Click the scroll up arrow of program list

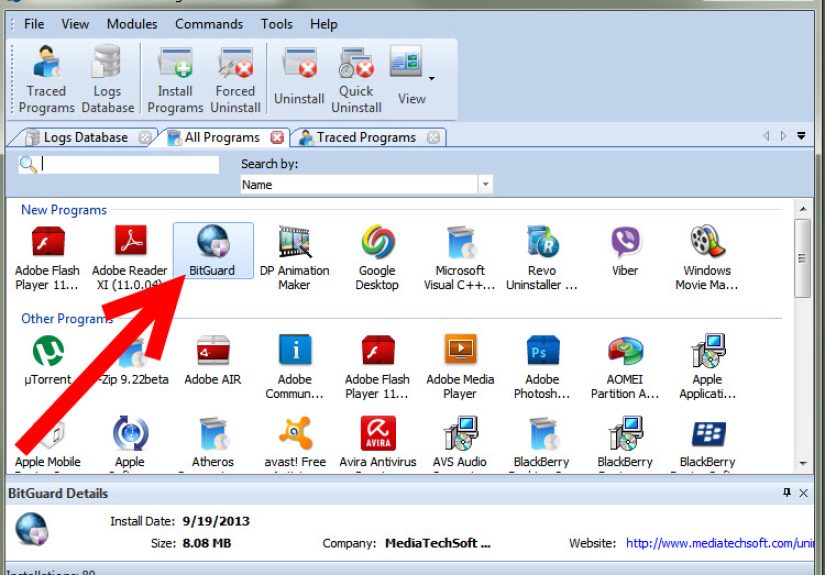[x=803, y=209]
